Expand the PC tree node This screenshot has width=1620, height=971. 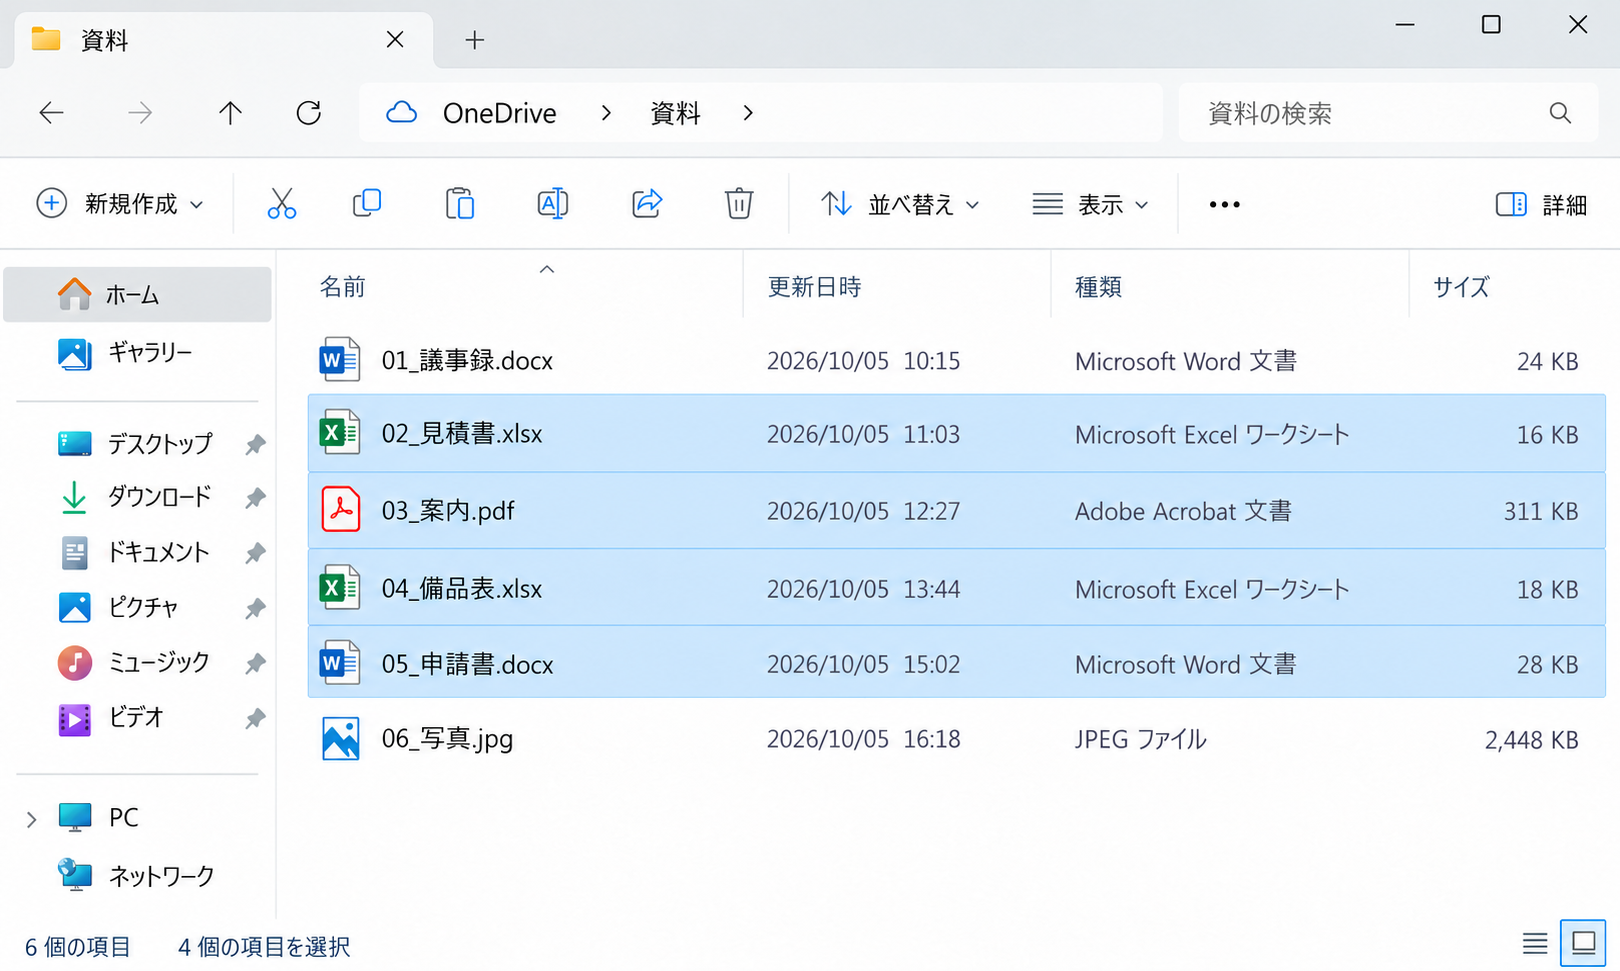(31, 819)
